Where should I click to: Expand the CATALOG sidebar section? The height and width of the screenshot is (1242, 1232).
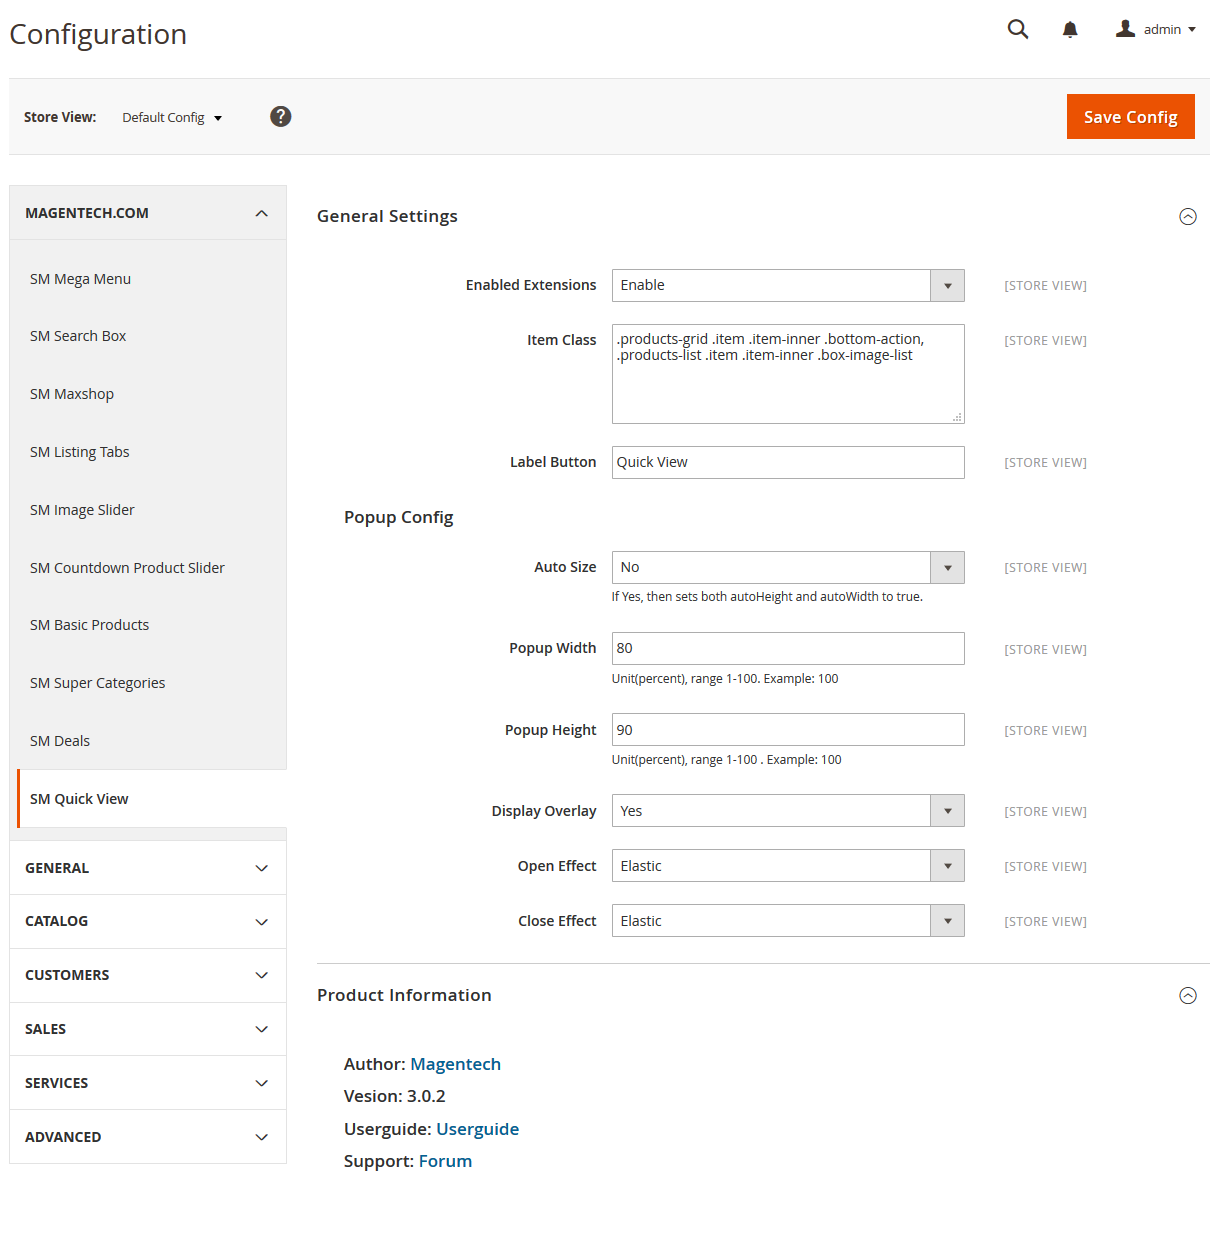point(148,922)
